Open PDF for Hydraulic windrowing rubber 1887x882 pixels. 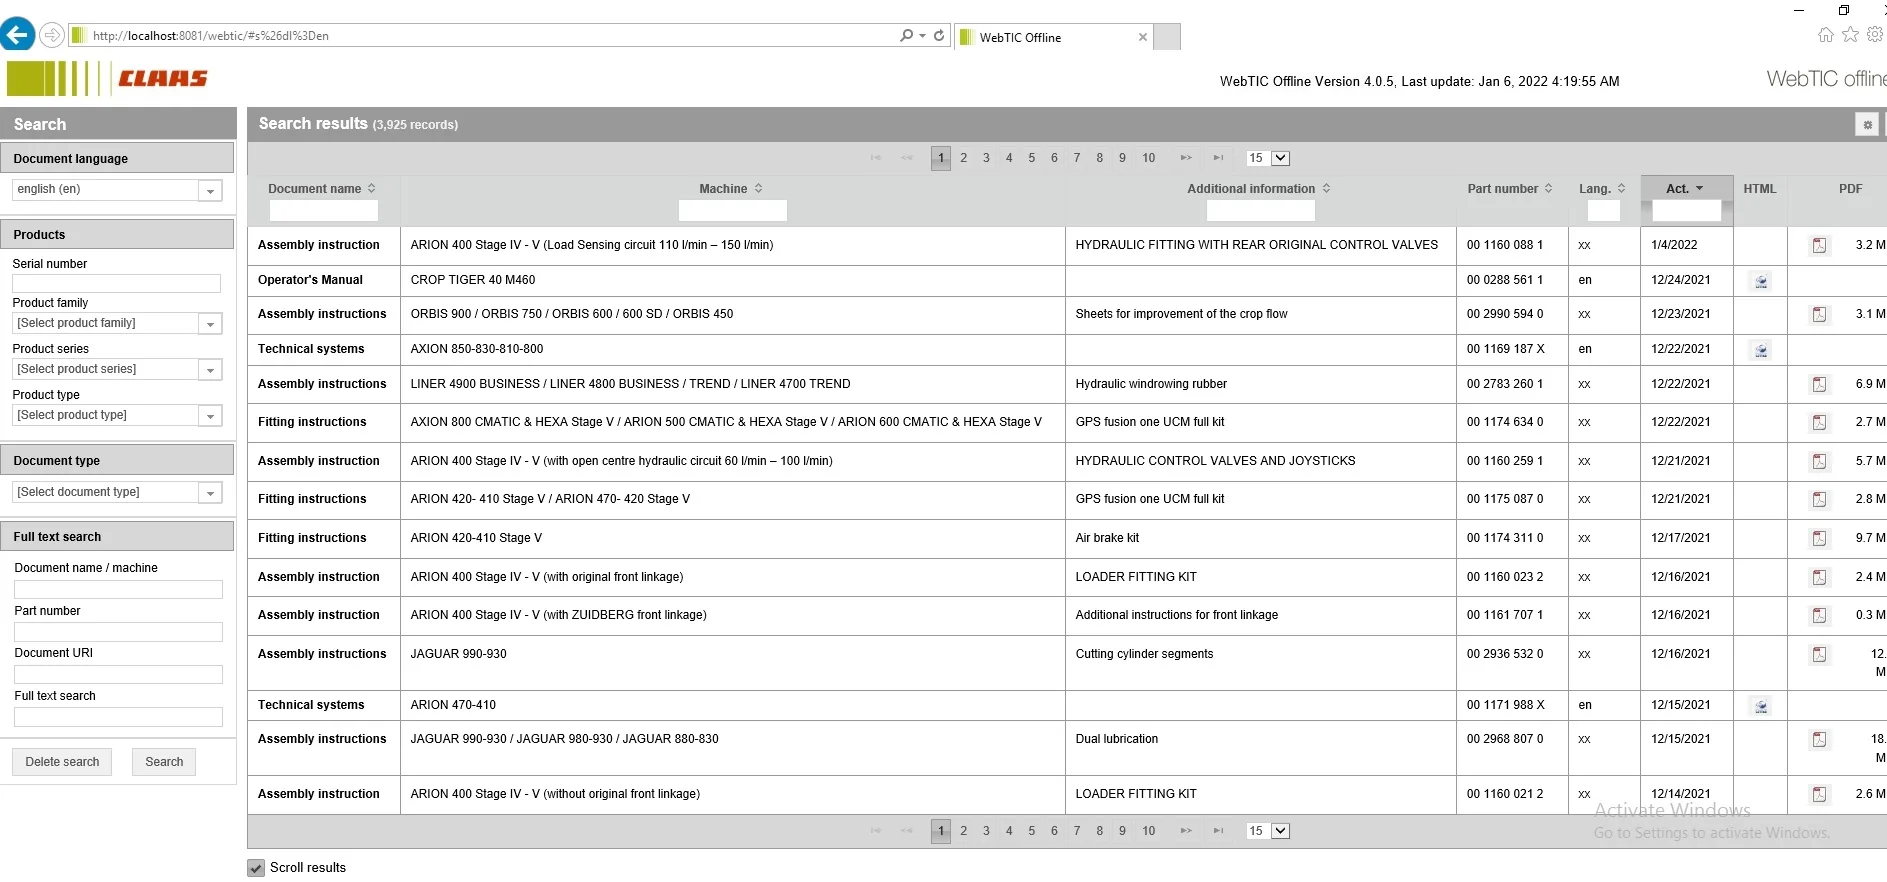1819,384
